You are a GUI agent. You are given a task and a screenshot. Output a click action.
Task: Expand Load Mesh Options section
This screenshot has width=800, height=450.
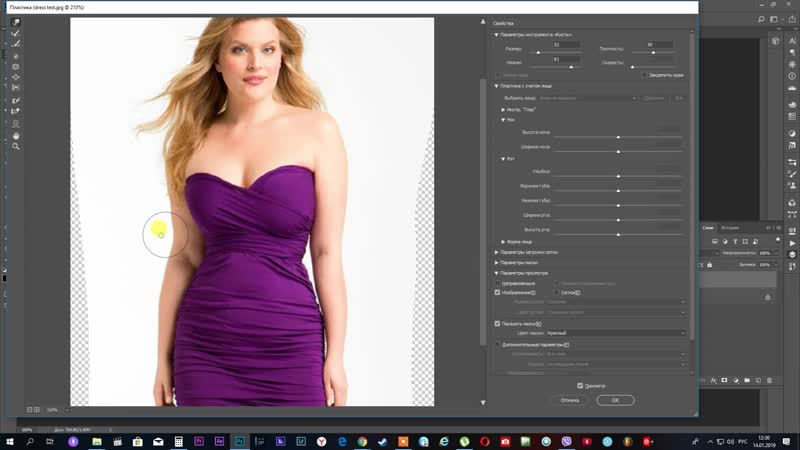coord(496,252)
